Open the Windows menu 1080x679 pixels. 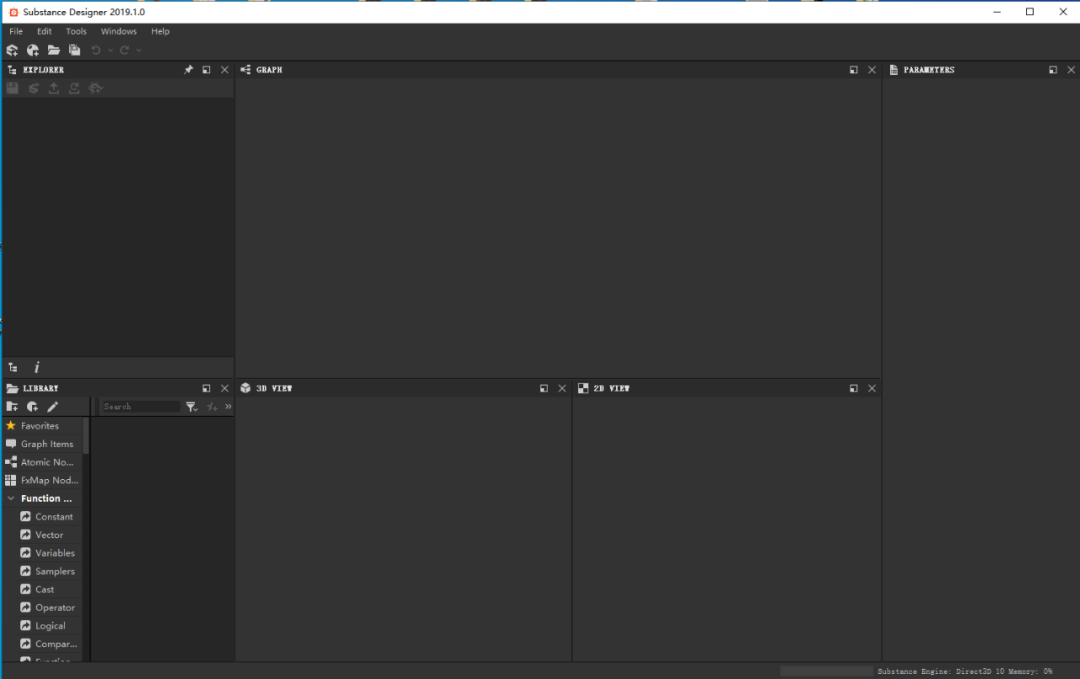point(118,32)
